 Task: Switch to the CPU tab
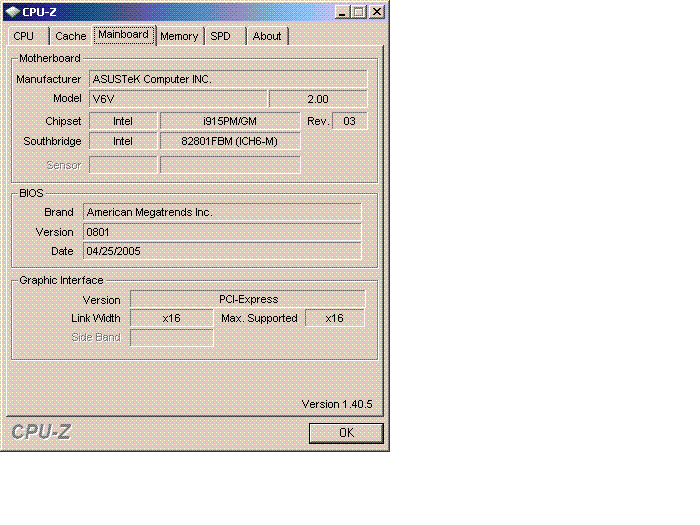click(x=28, y=36)
